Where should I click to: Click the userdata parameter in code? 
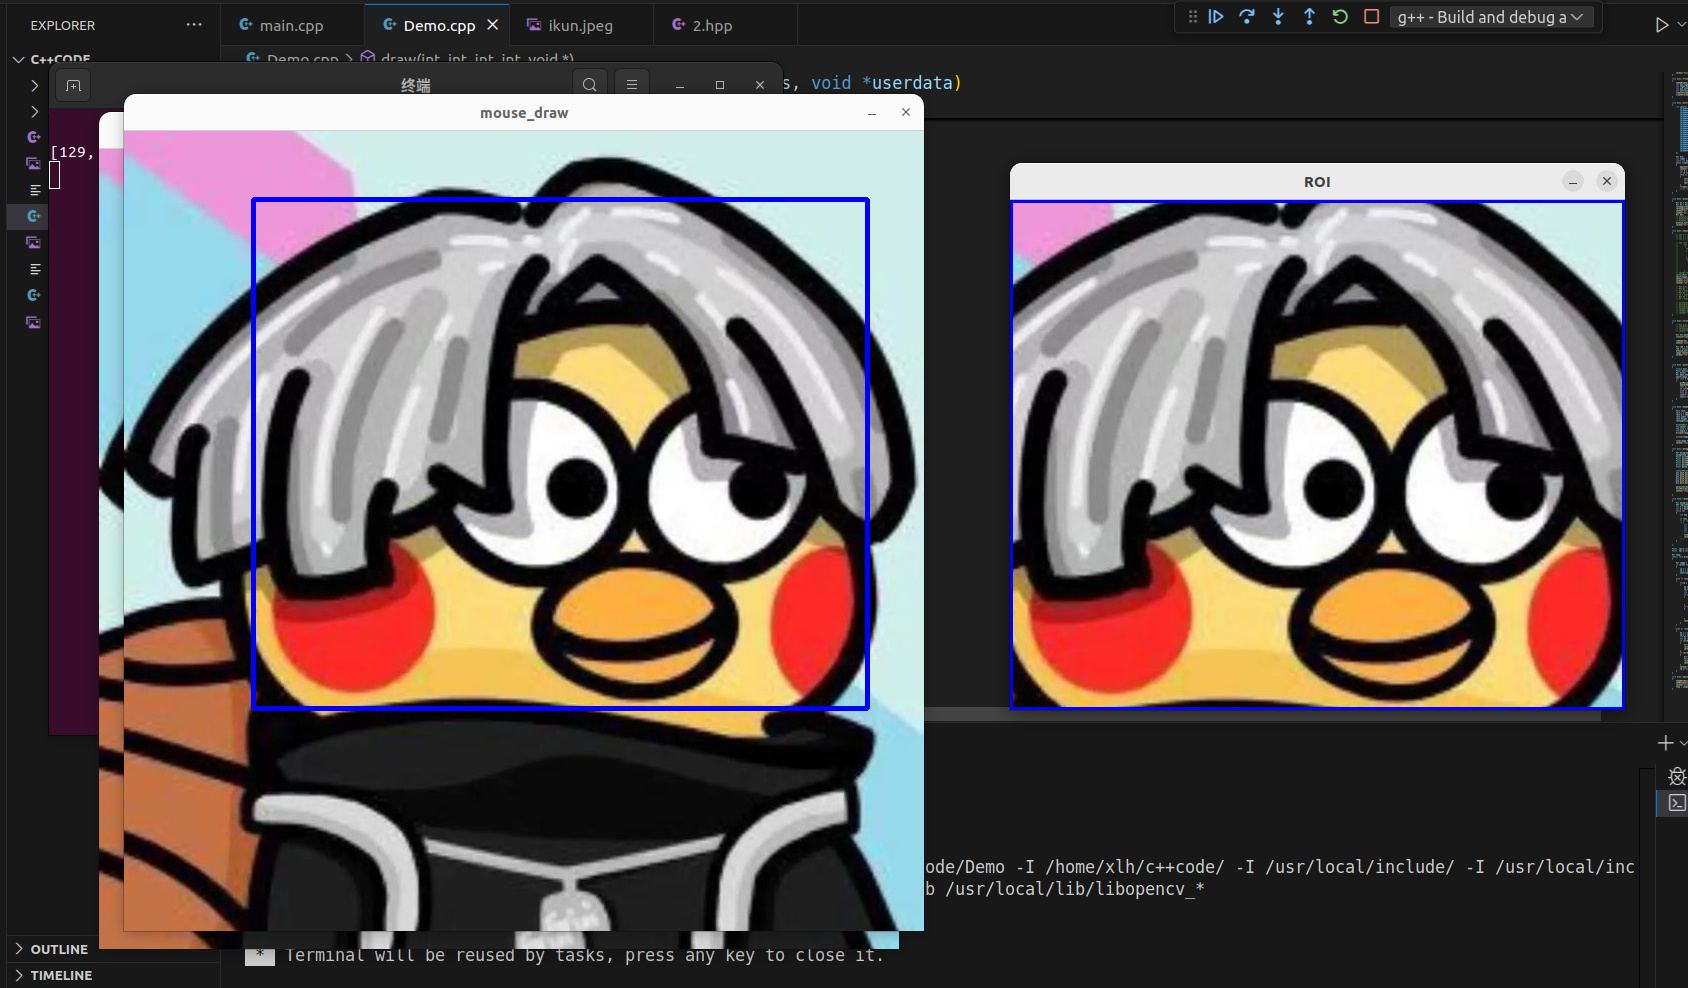[912, 83]
